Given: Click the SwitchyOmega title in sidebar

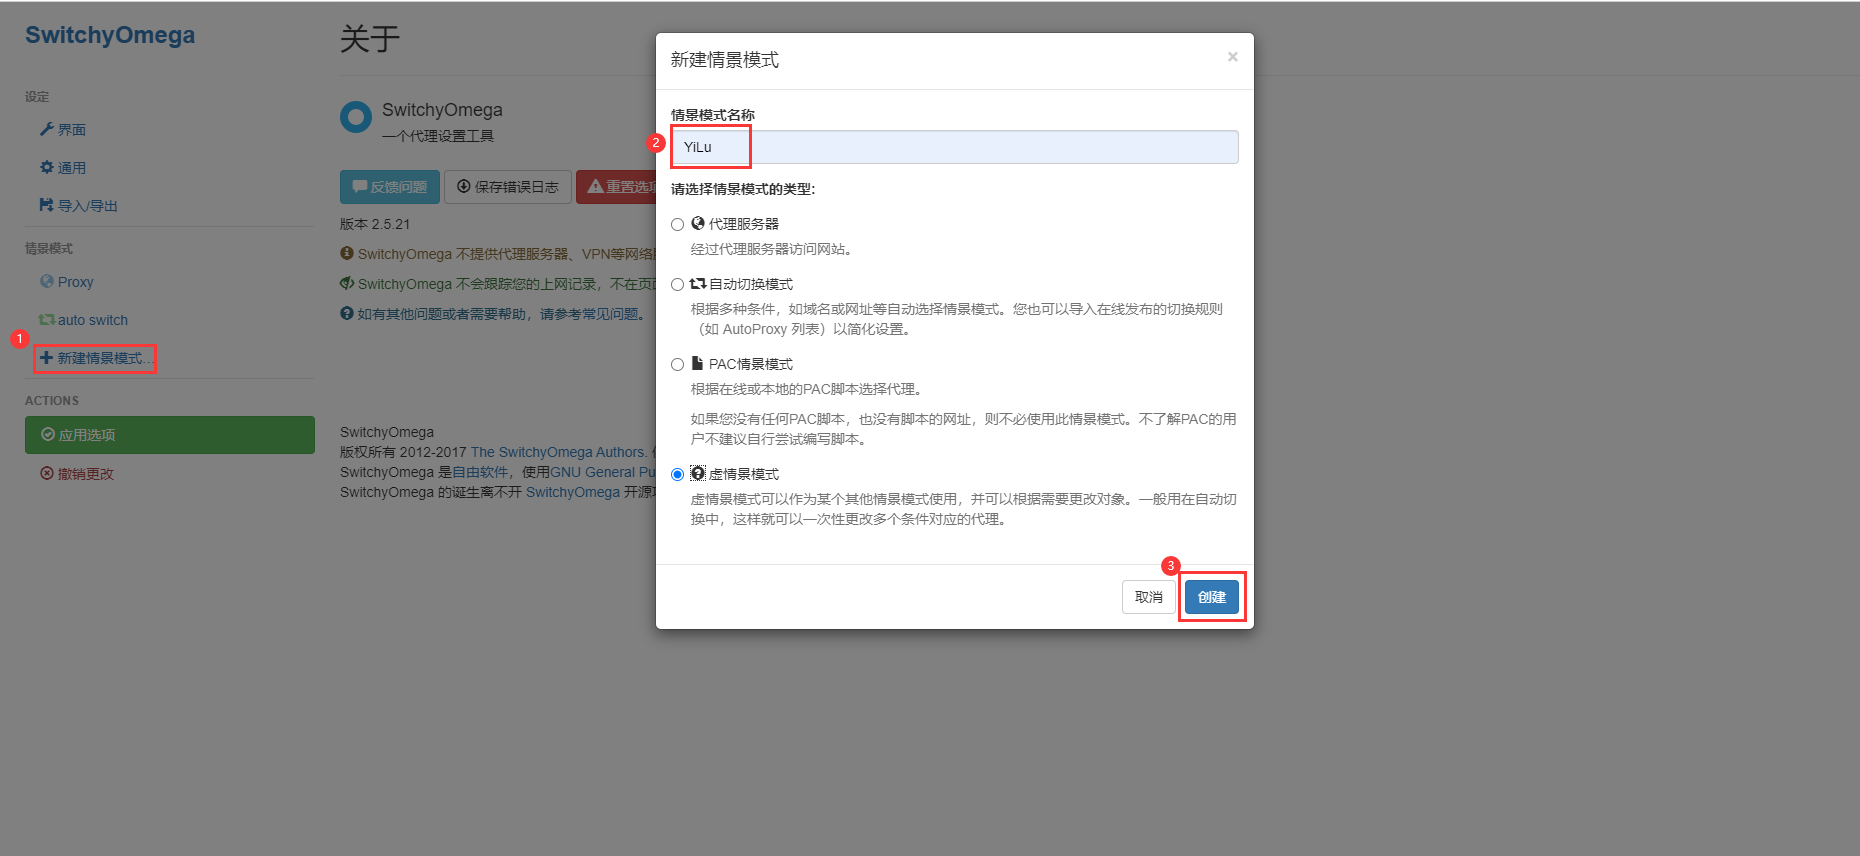Looking at the screenshot, I should point(110,35).
